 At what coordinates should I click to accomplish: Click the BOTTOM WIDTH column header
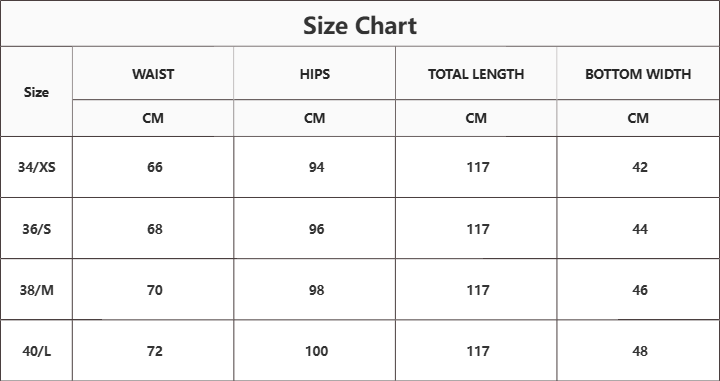(x=638, y=74)
